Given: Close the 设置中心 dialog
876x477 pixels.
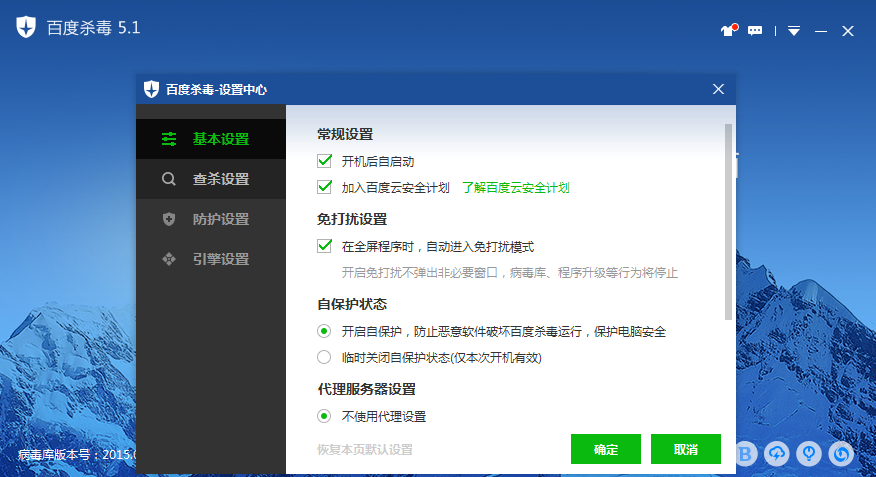Looking at the screenshot, I should click(x=718, y=89).
